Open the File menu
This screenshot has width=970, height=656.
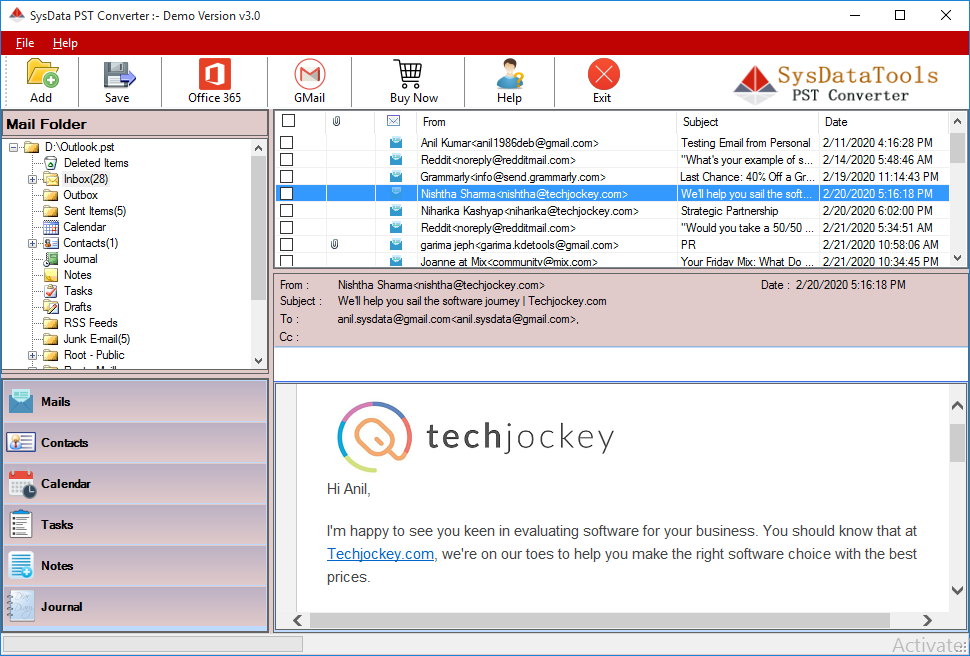pos(24,43)
